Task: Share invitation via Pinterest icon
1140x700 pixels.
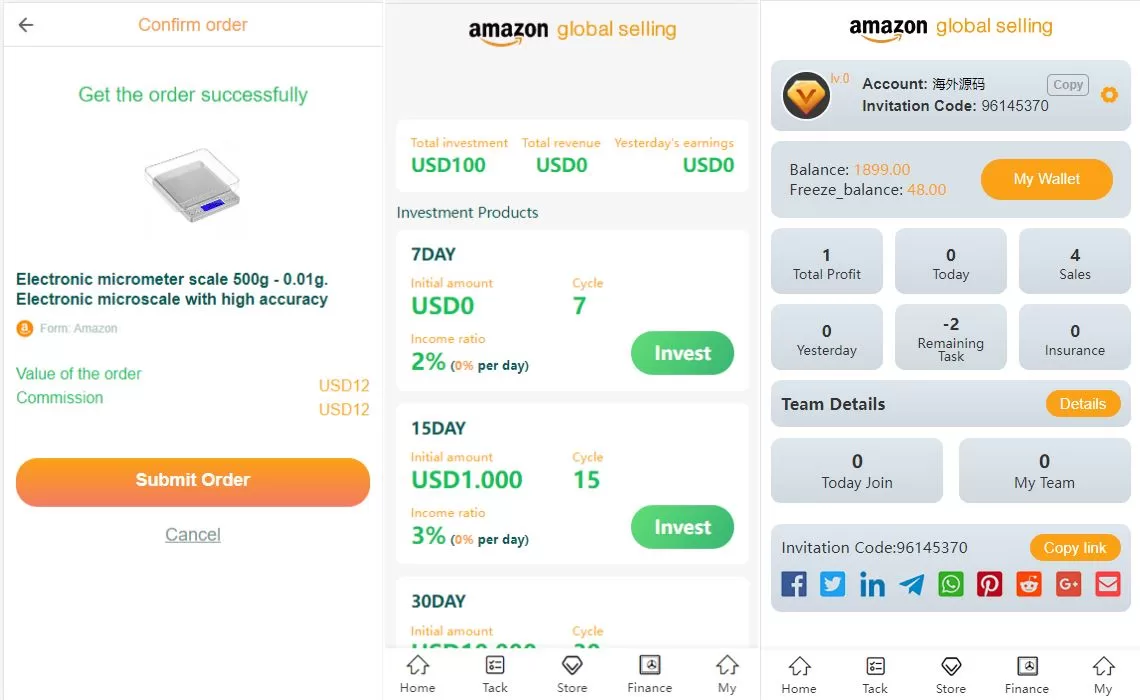Action: pos(990,584)
